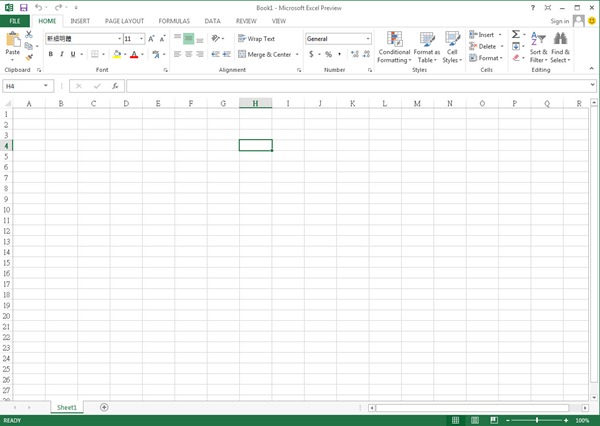The width and height of the screenshot is (600, 426).
Task: Click the Format Painter brush icon
Action: point(29,57)
